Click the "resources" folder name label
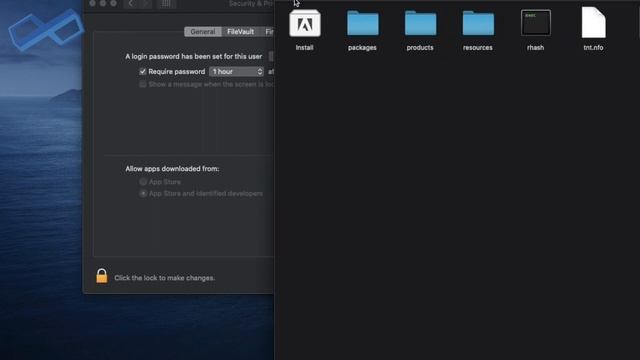The height and width of the screenshot is (360, 640). (x=478, y=48)
